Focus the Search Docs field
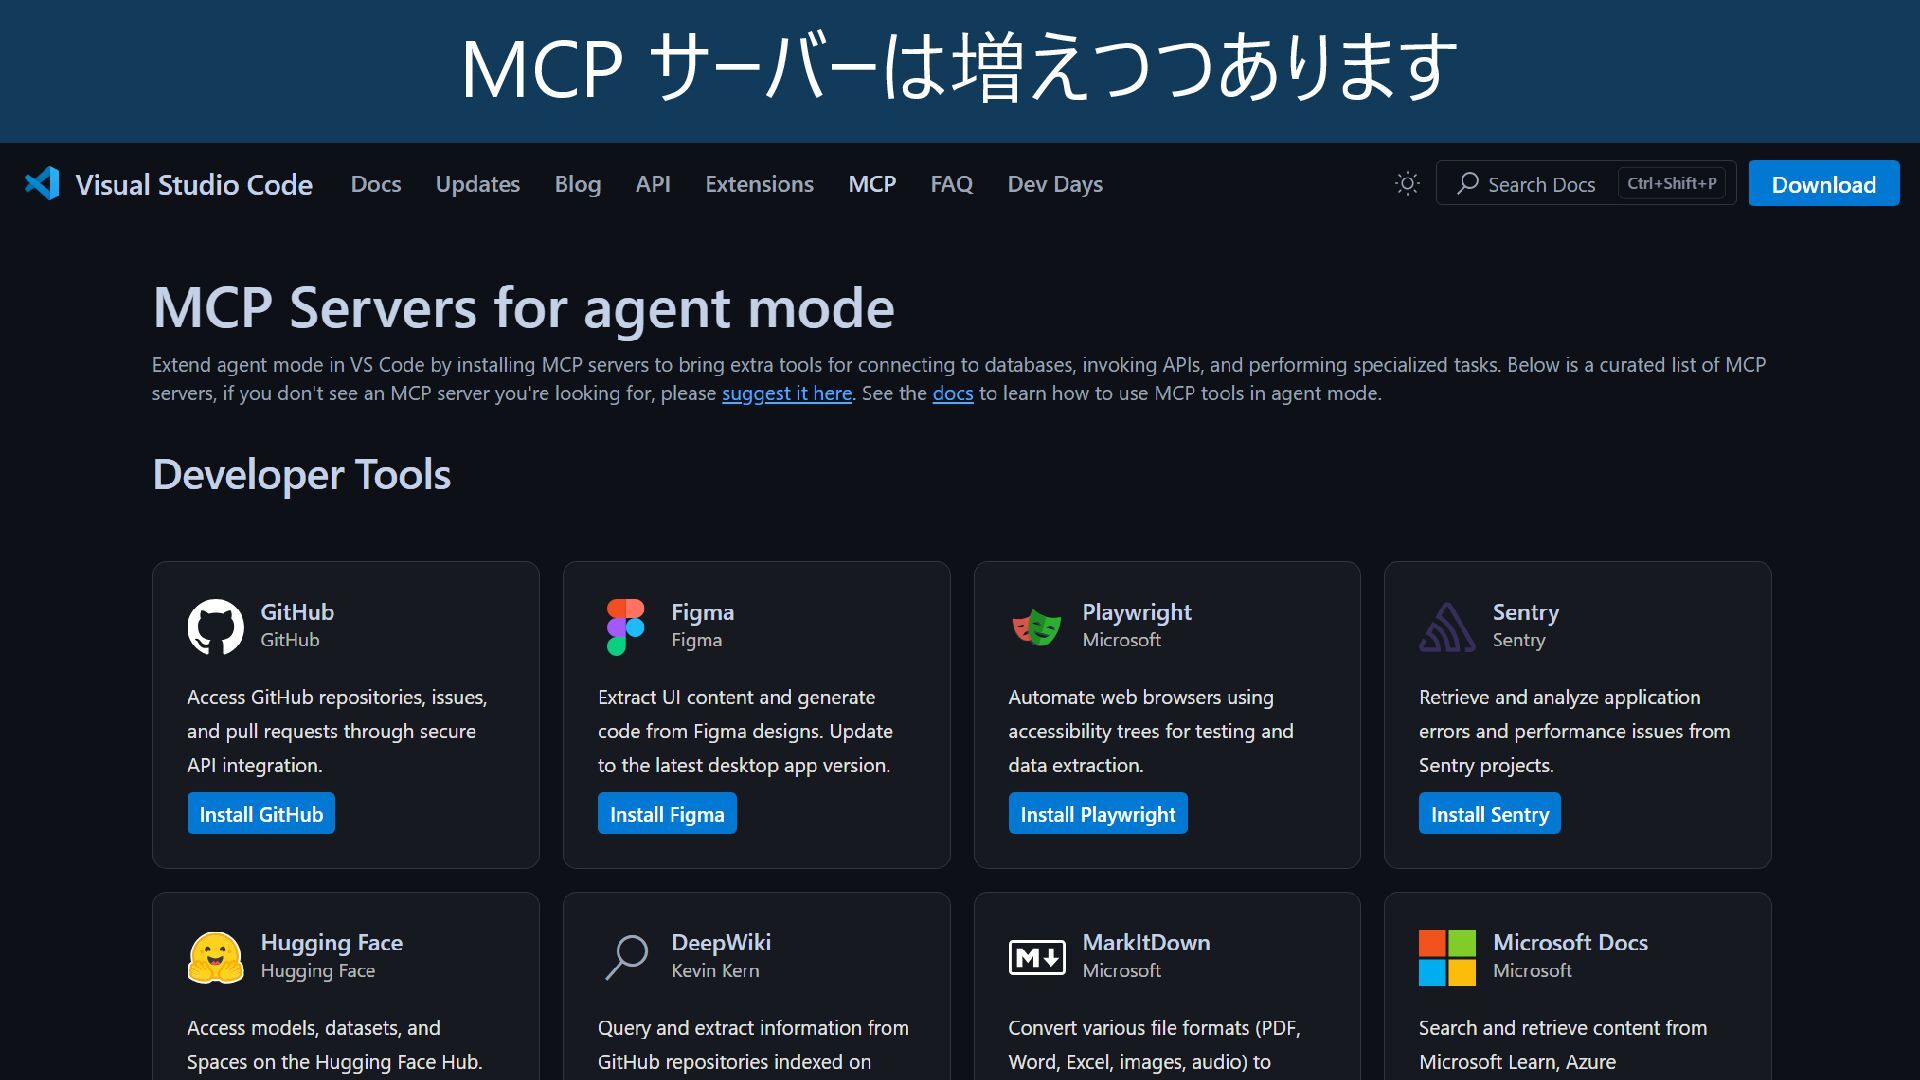The image size is (1920, 1080). pos(1540,184)
